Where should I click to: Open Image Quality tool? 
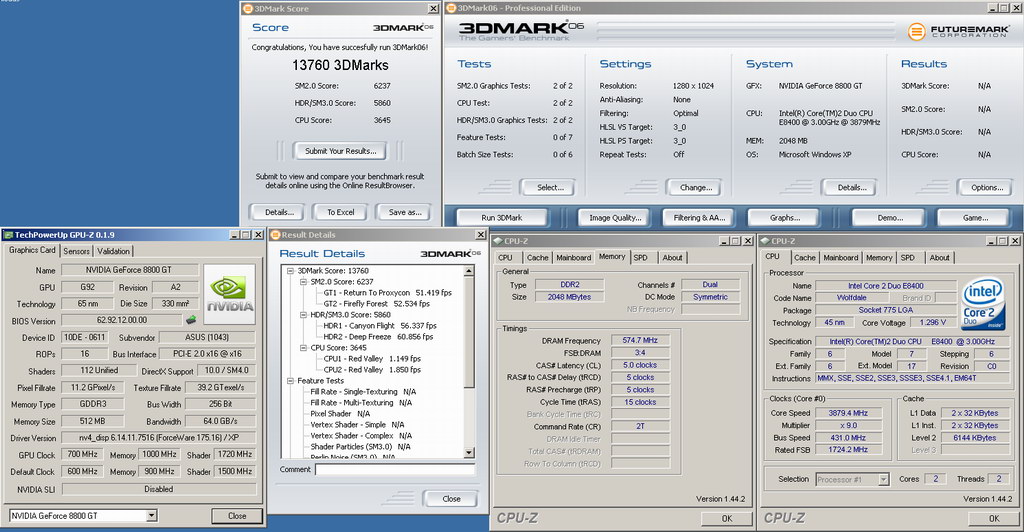(615, 217)
